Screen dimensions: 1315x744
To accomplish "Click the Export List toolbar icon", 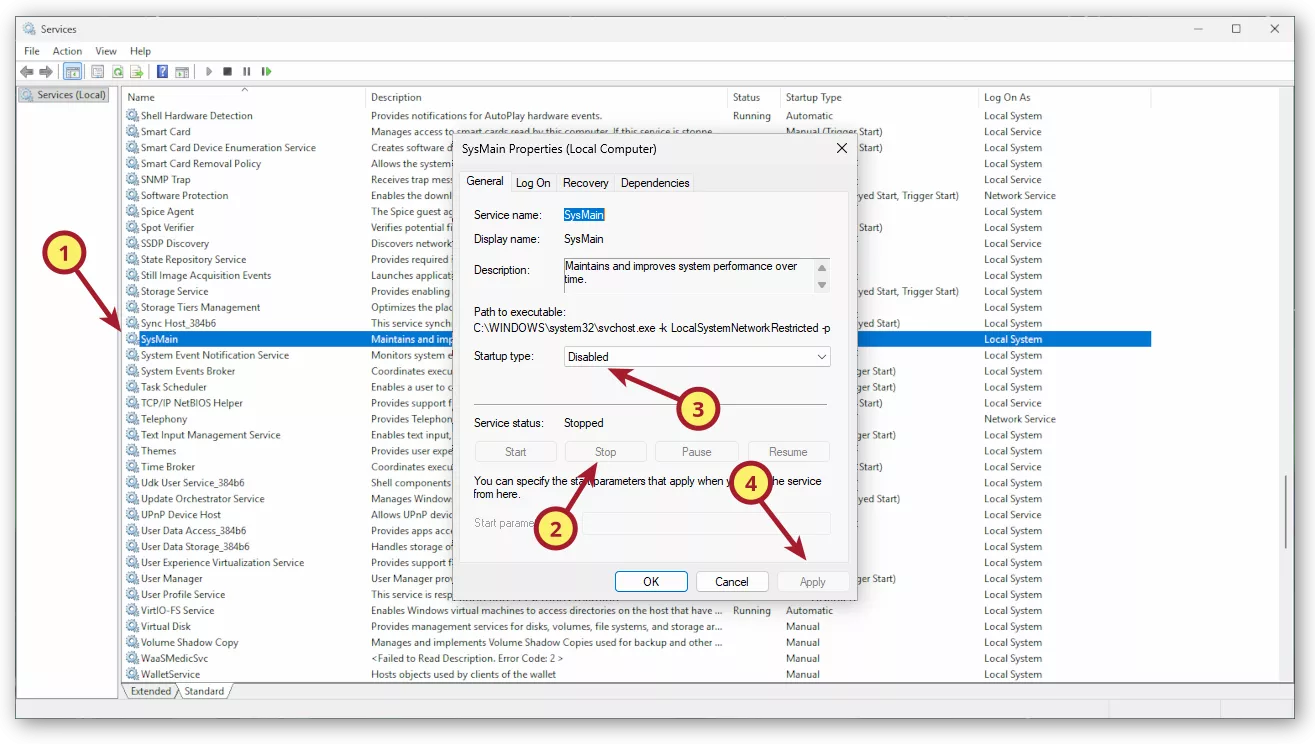I will coord(138,71).
